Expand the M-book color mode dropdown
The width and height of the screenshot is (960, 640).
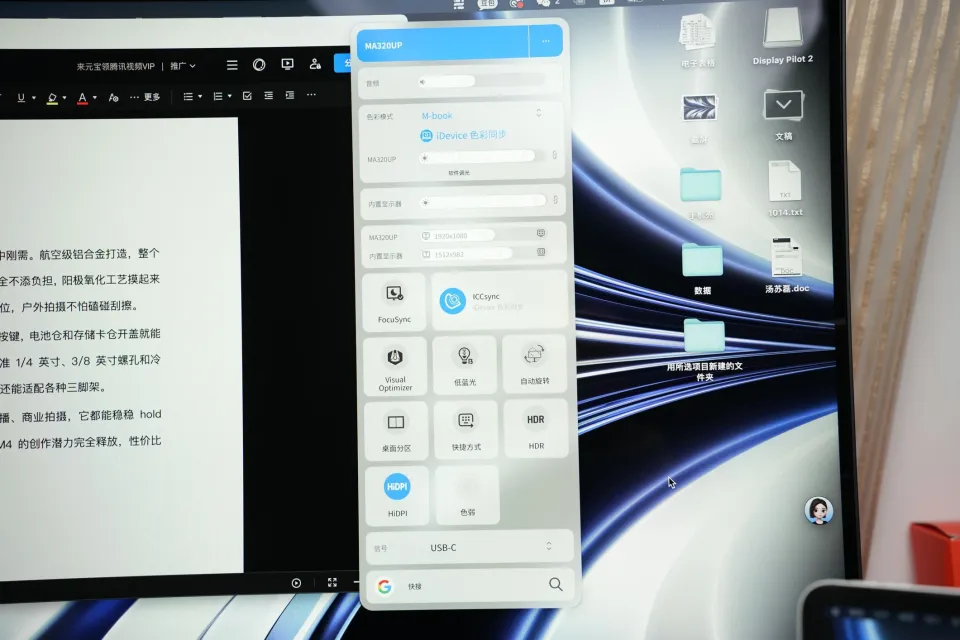click(x=539, y=113)
